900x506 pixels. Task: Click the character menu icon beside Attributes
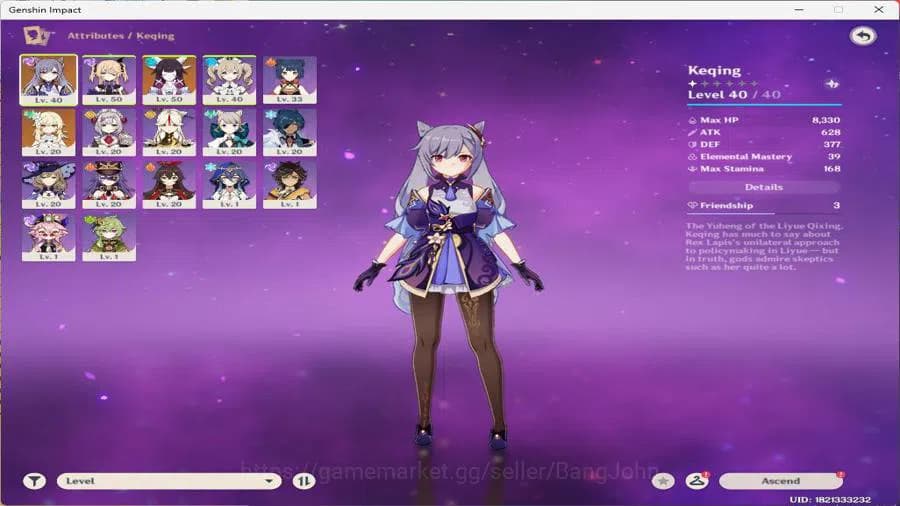tap(38, 36)
